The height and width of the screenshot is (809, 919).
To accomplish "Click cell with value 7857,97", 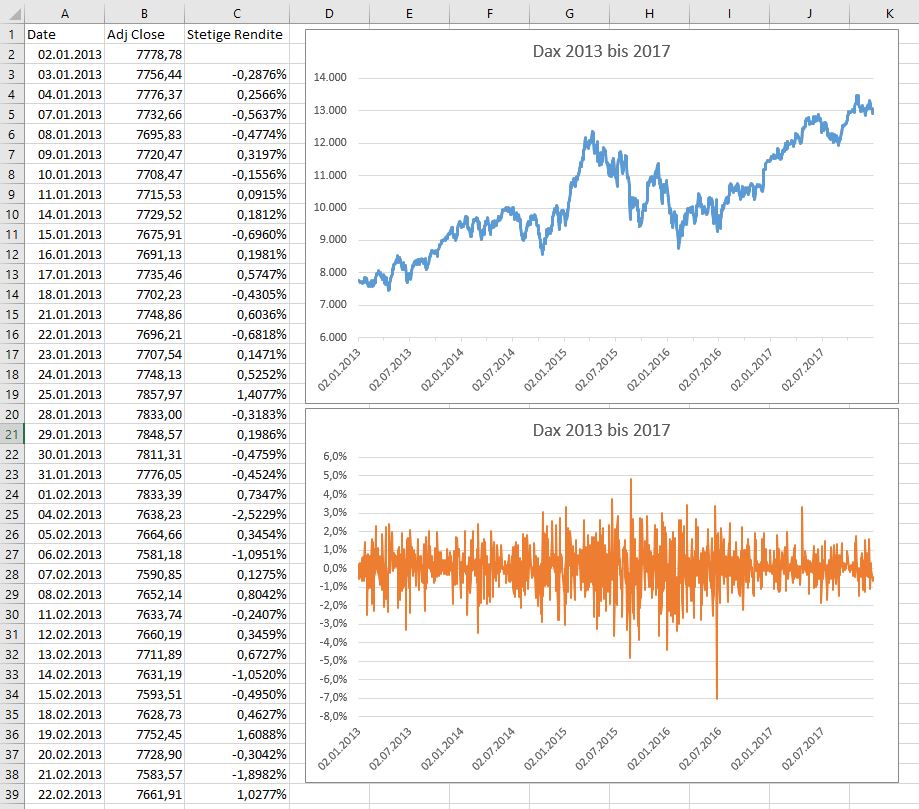I will [144, 395].
